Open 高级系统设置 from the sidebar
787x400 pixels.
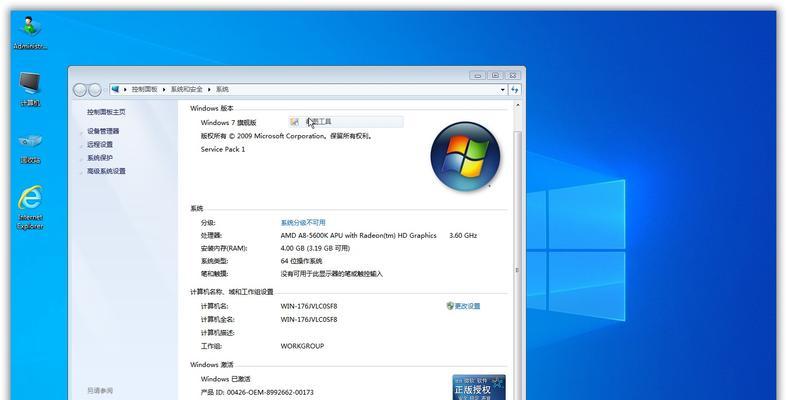click(x=106, y=171)
